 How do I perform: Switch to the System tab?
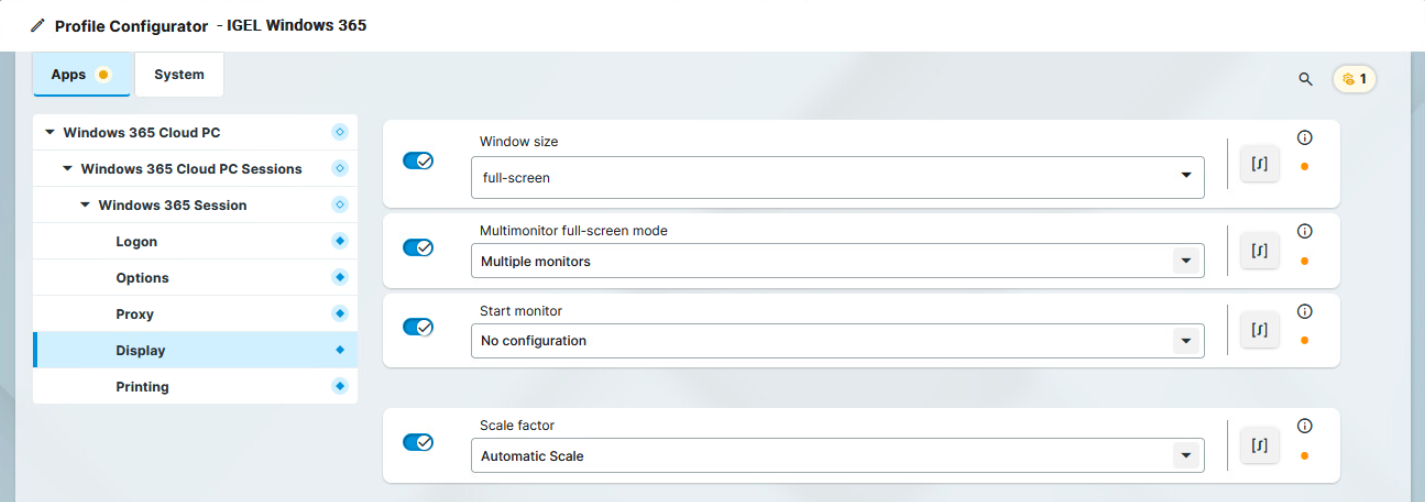tap(179, 75)
